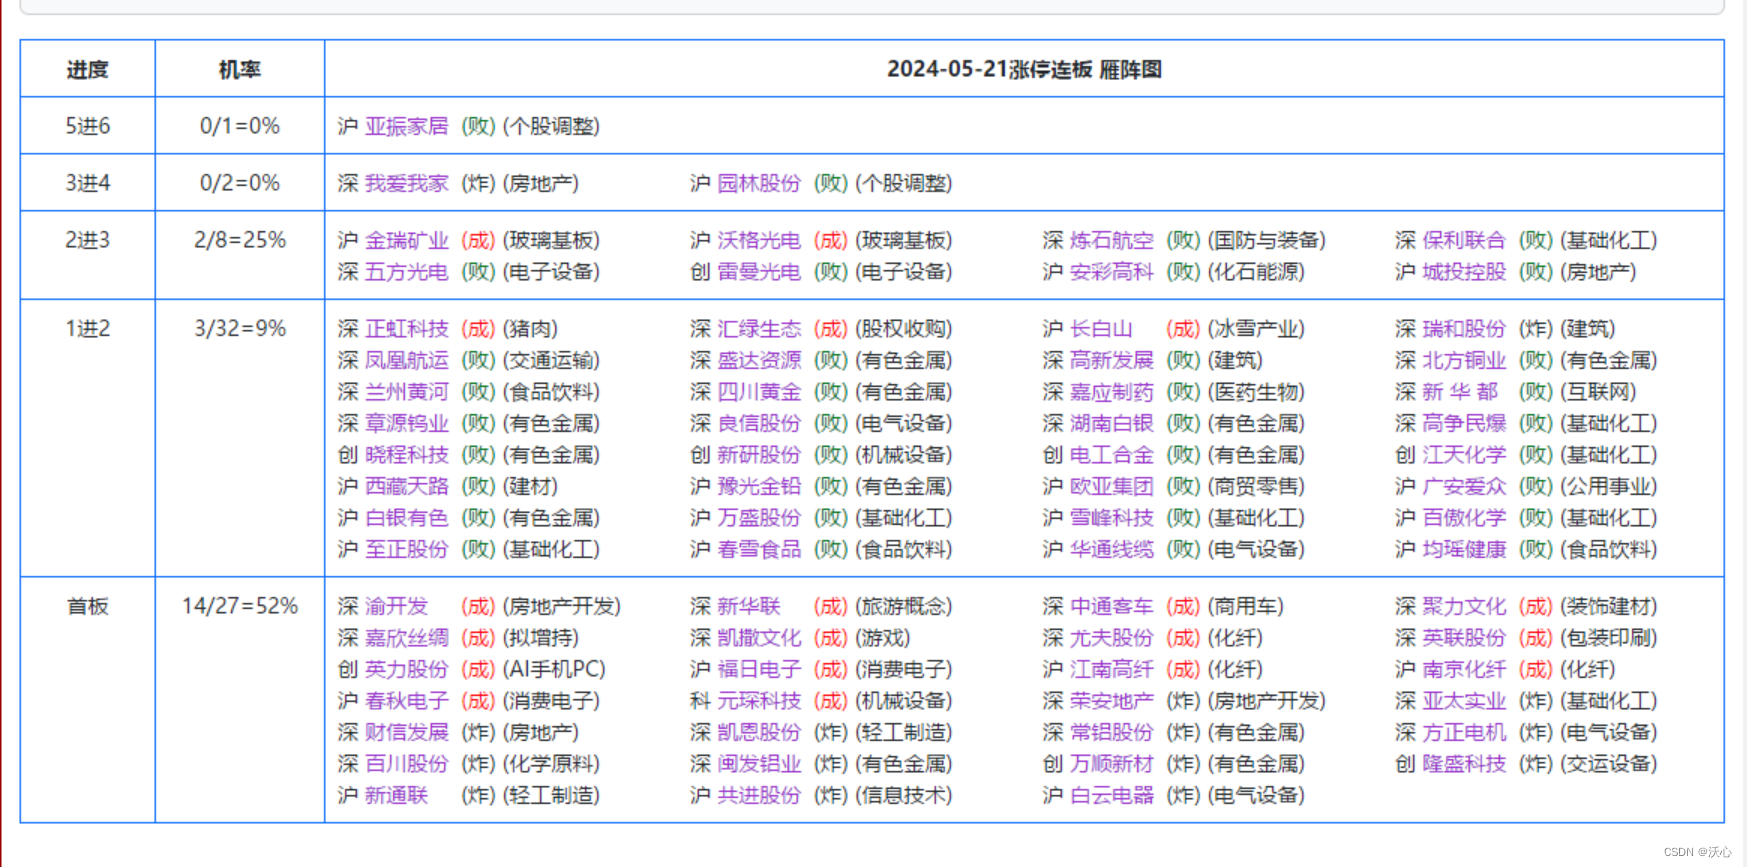Open the 四川黄金 stock link

pos(759,392)
